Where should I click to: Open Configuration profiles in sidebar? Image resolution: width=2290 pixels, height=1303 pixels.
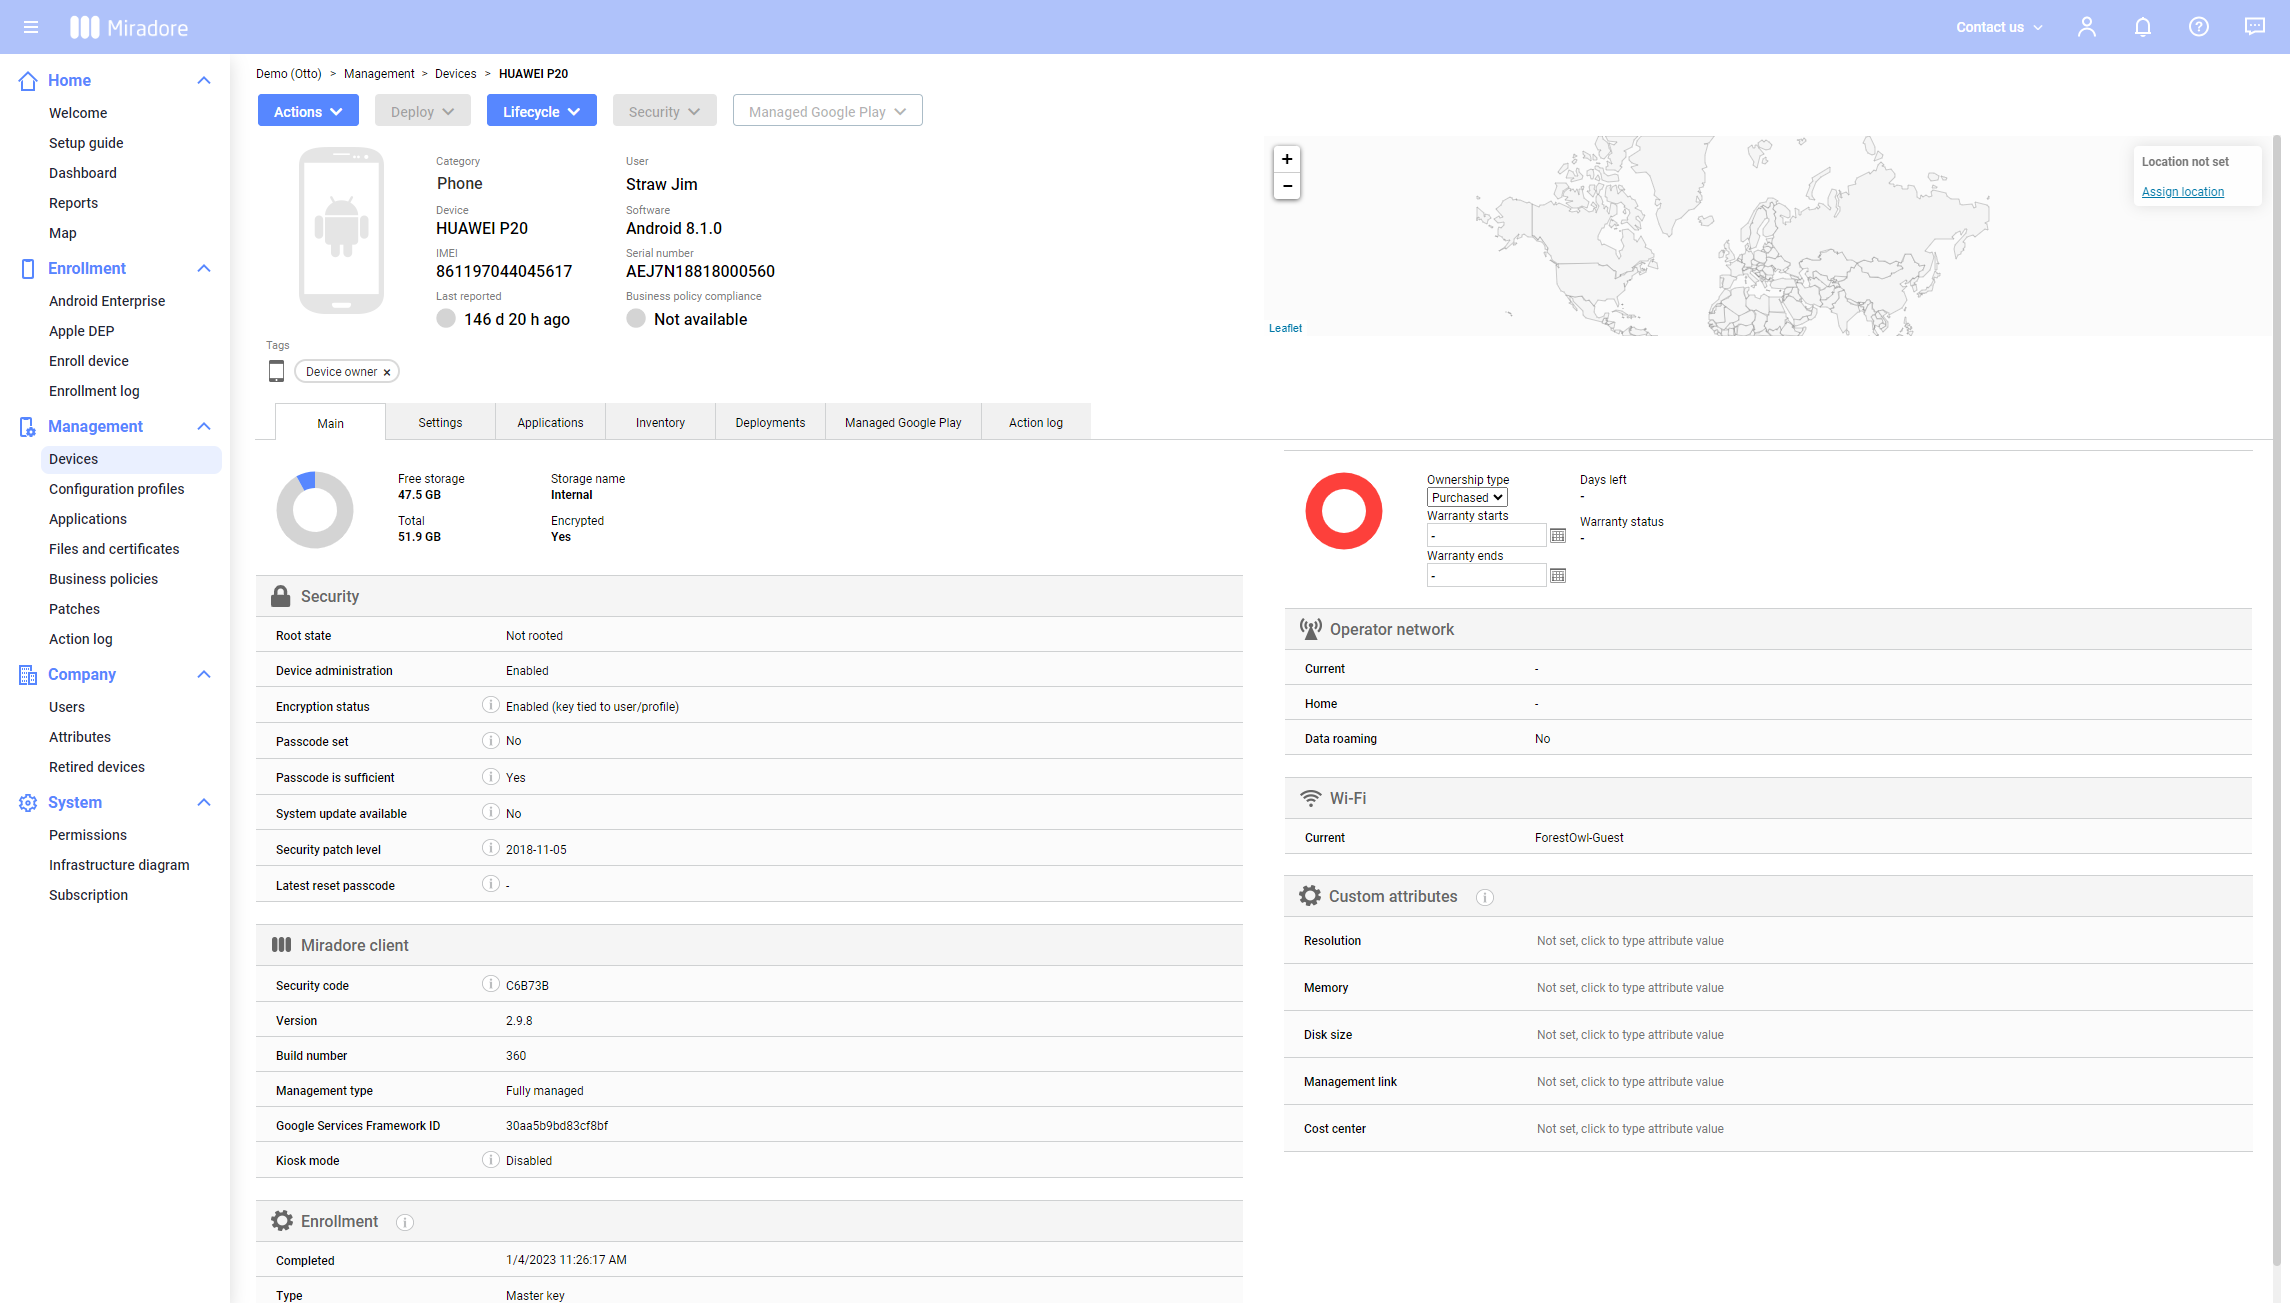116,489
